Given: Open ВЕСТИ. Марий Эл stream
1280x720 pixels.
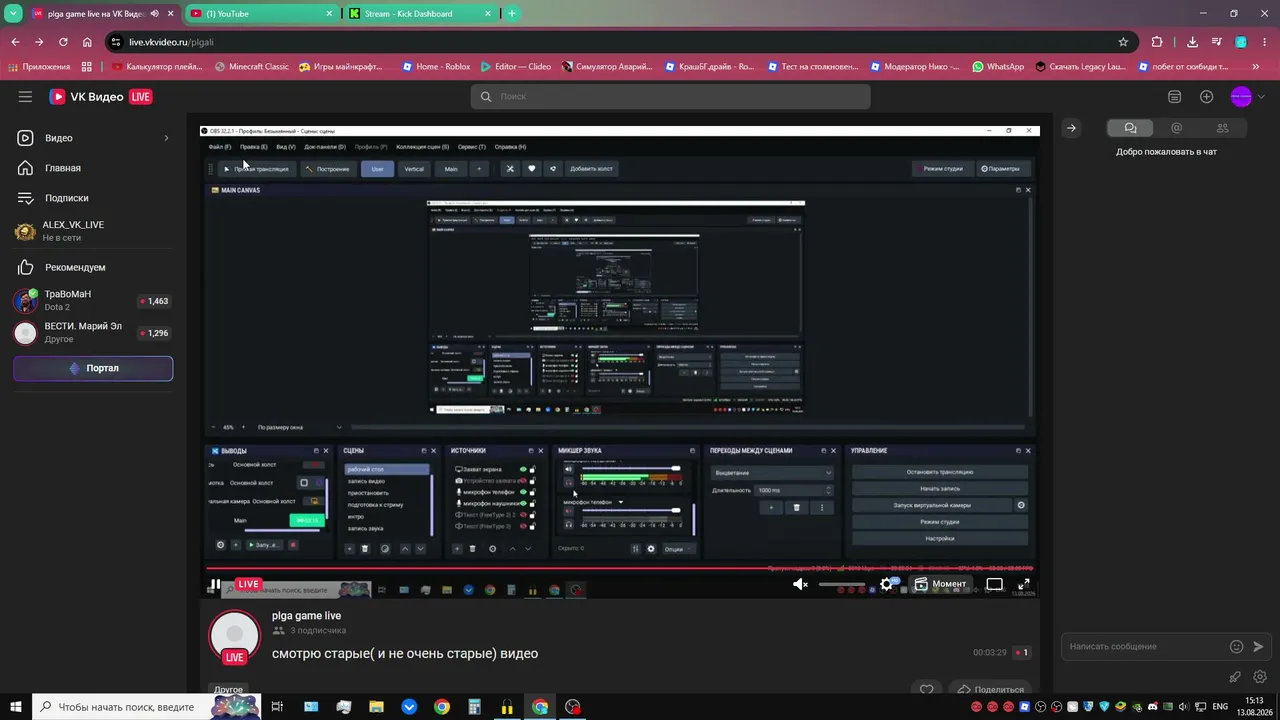Looking at the screenshot, I should (x=93, y=333).
